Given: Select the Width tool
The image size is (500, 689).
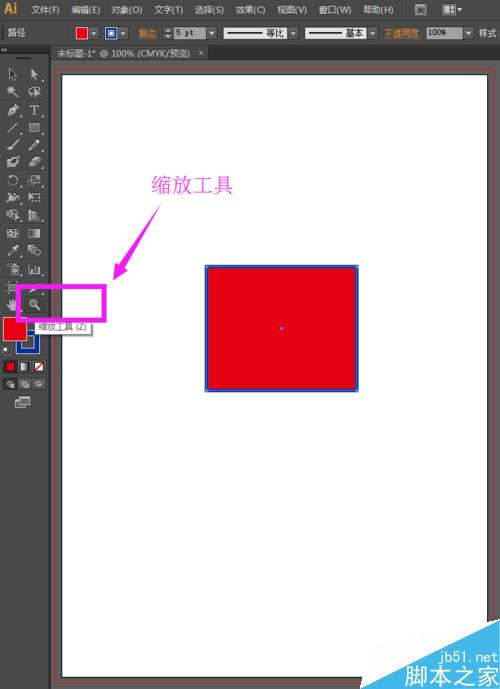Looking at the screenshot, I should [13, 198].
